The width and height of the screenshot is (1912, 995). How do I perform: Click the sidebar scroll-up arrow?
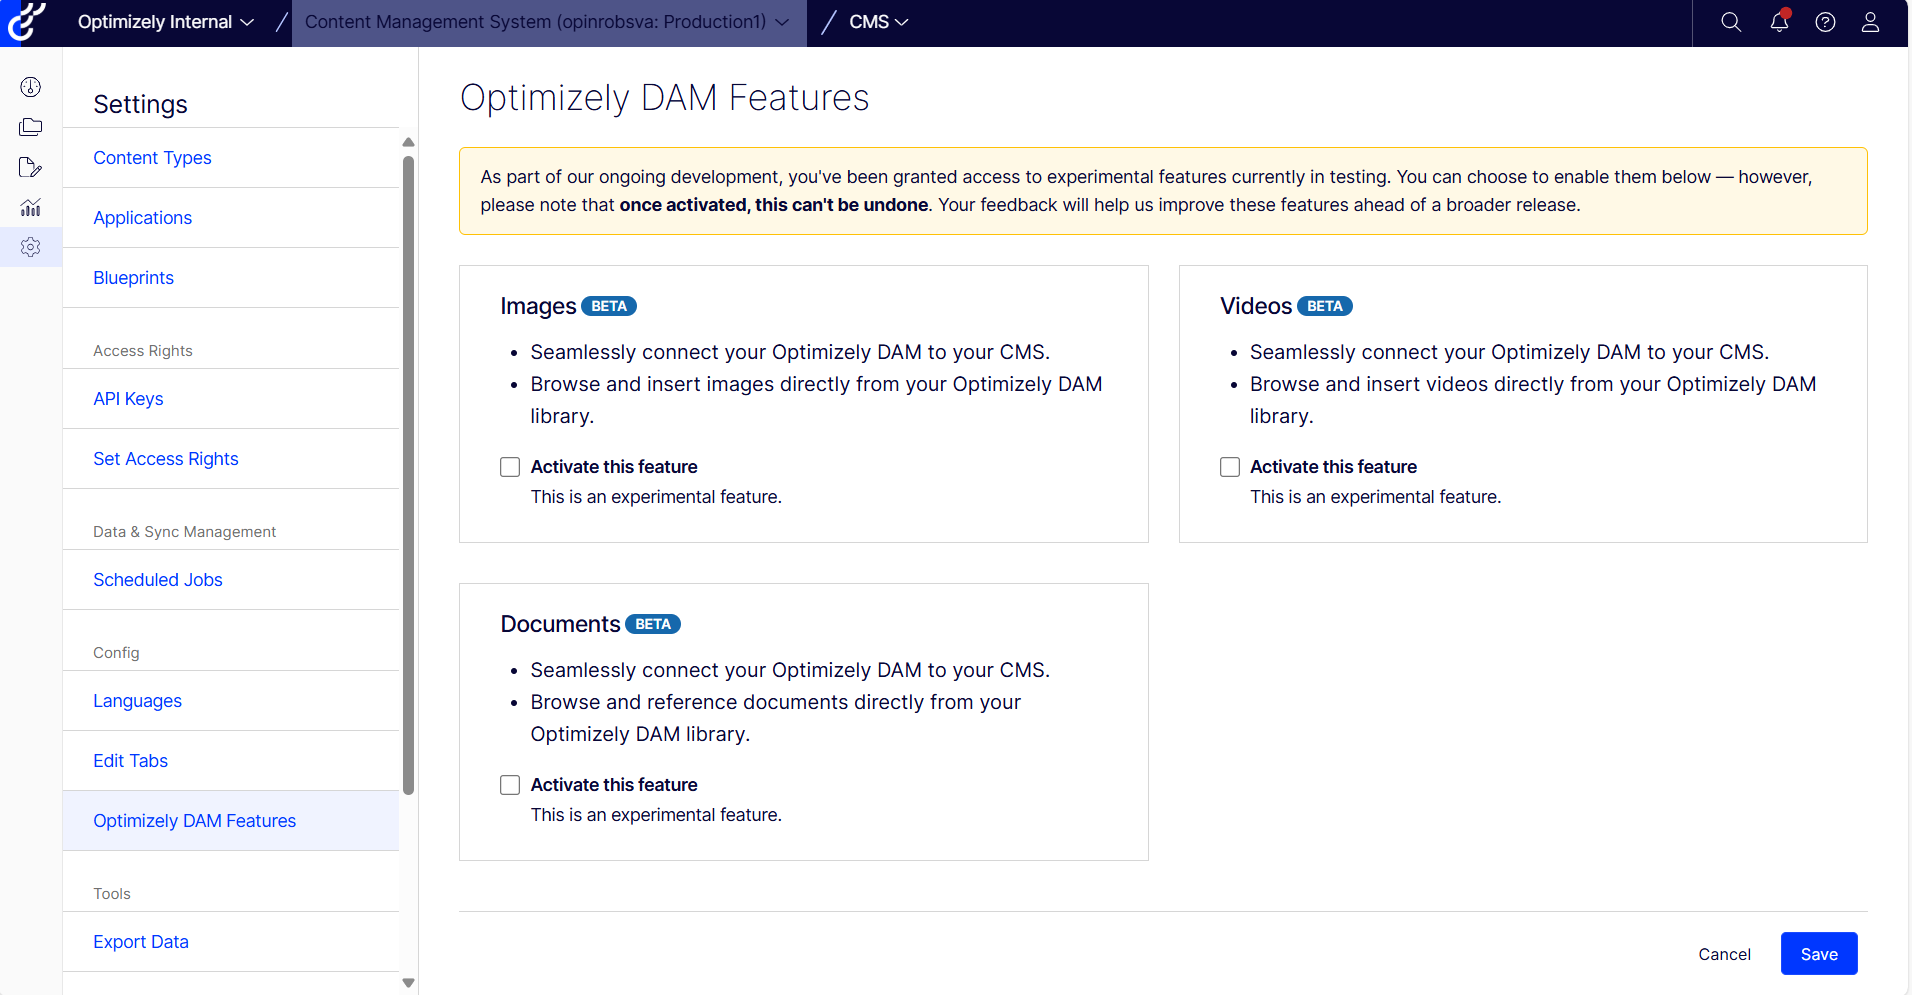click(x=408, y=142)
